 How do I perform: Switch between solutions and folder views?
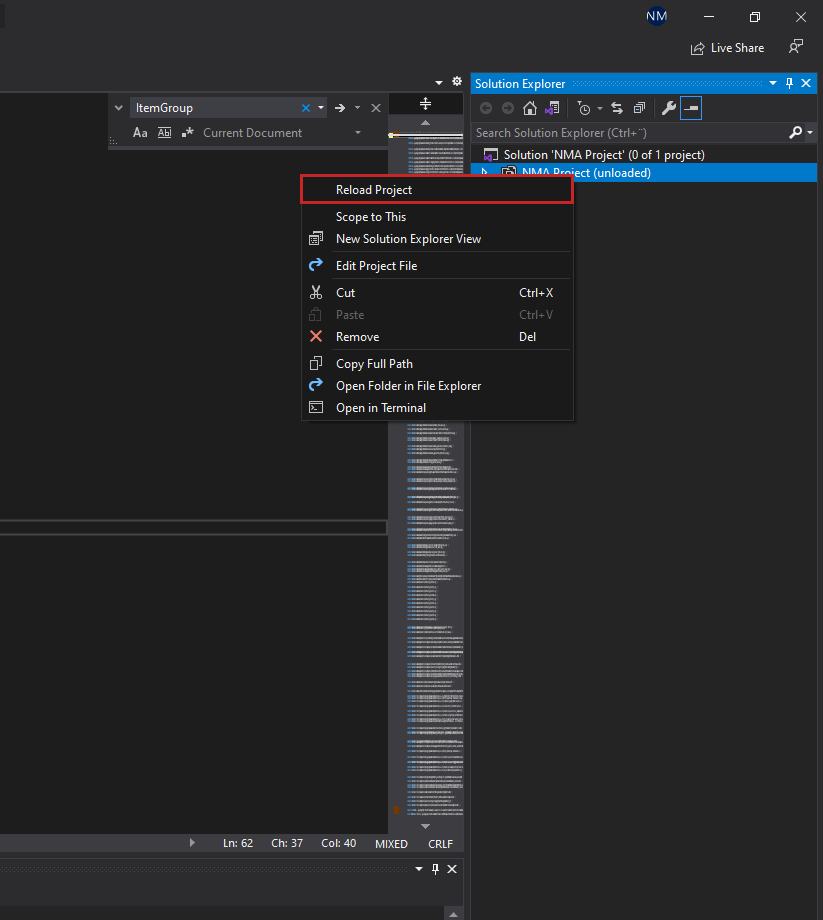[551, 108]
